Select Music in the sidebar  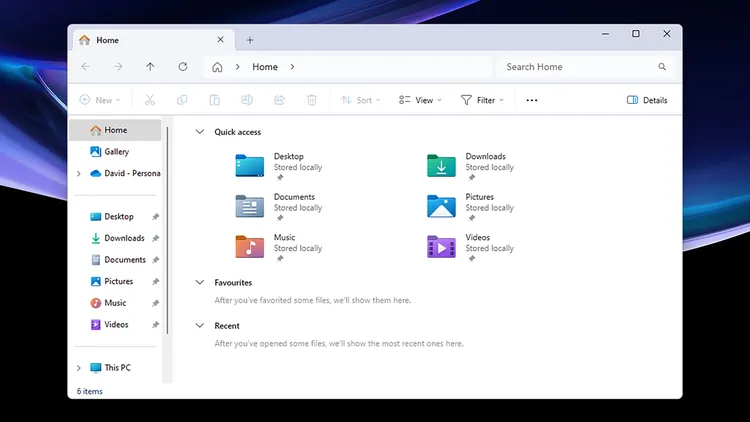(115, 303)
